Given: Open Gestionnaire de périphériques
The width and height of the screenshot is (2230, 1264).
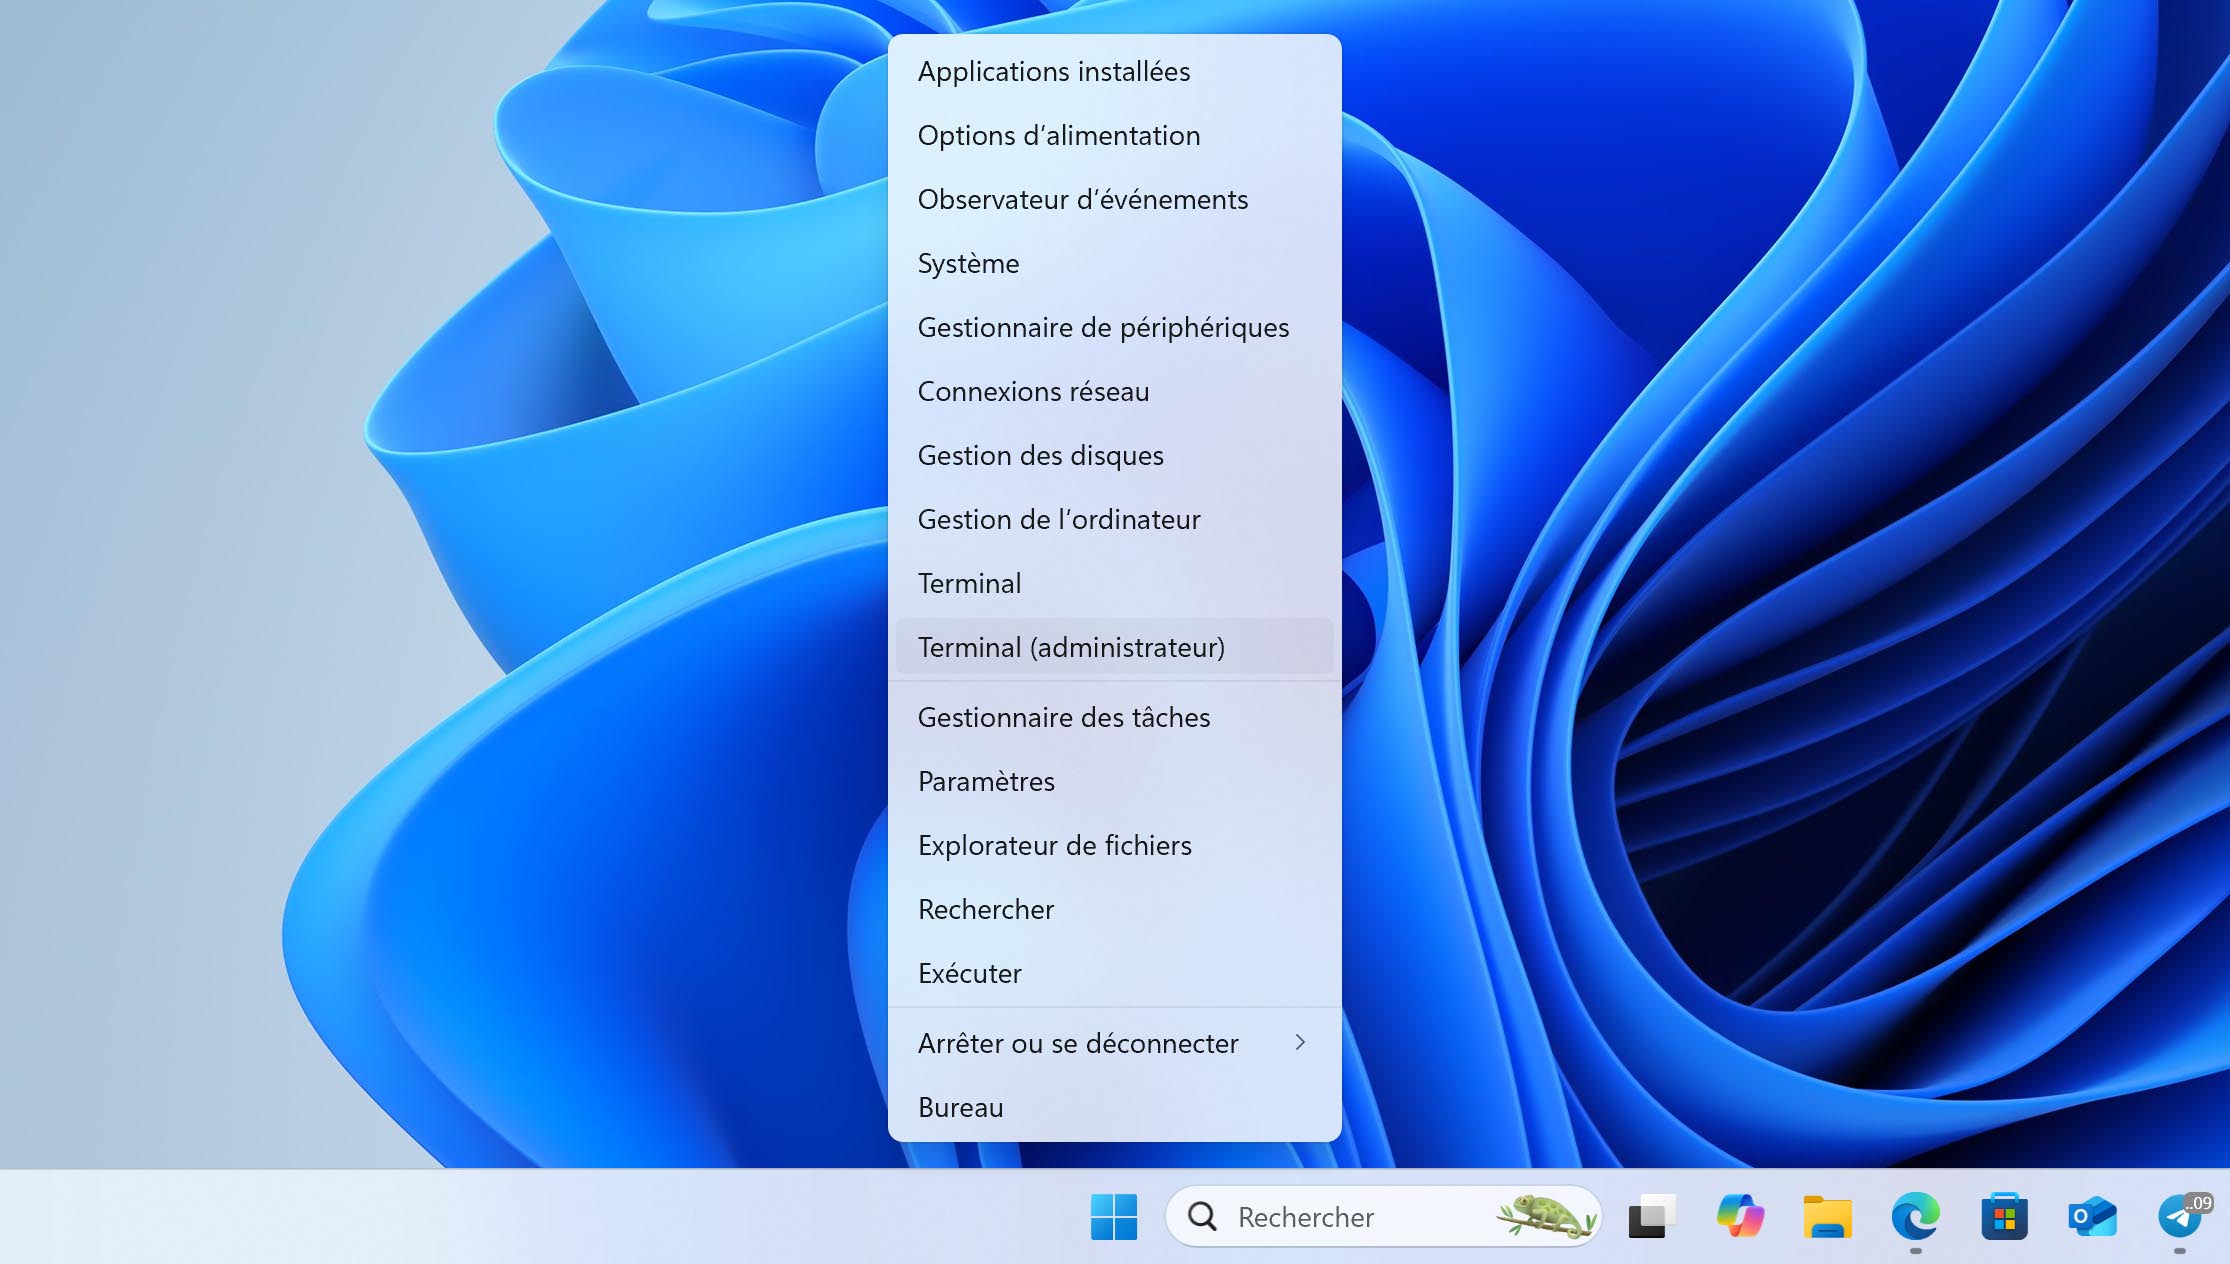Looking at the screenshot, I should pos(1103,327).
